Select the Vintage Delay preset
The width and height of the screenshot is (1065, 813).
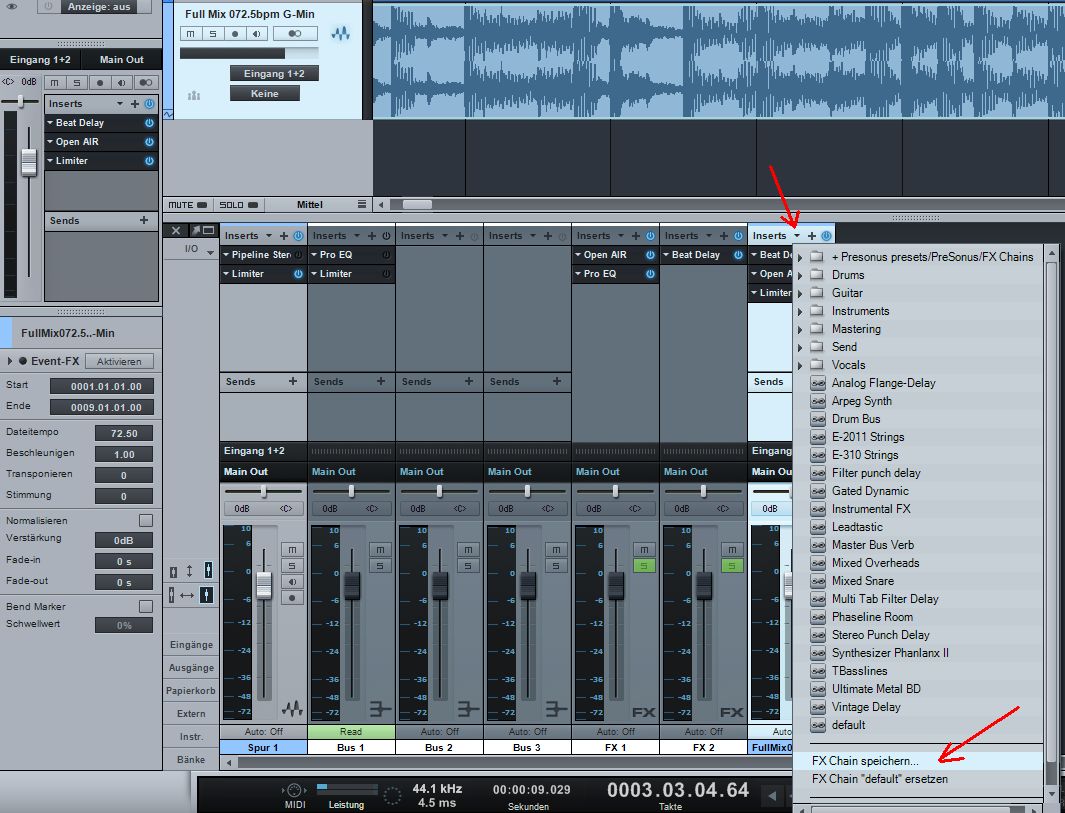click(865, 707)
